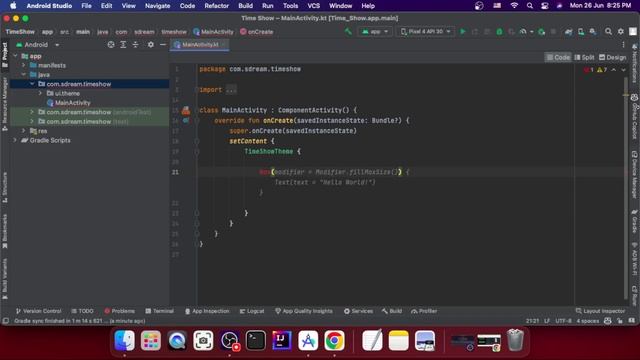Collapse all in Project panel
This screenshot has height=360, width=640.
[x=136, y=44]
